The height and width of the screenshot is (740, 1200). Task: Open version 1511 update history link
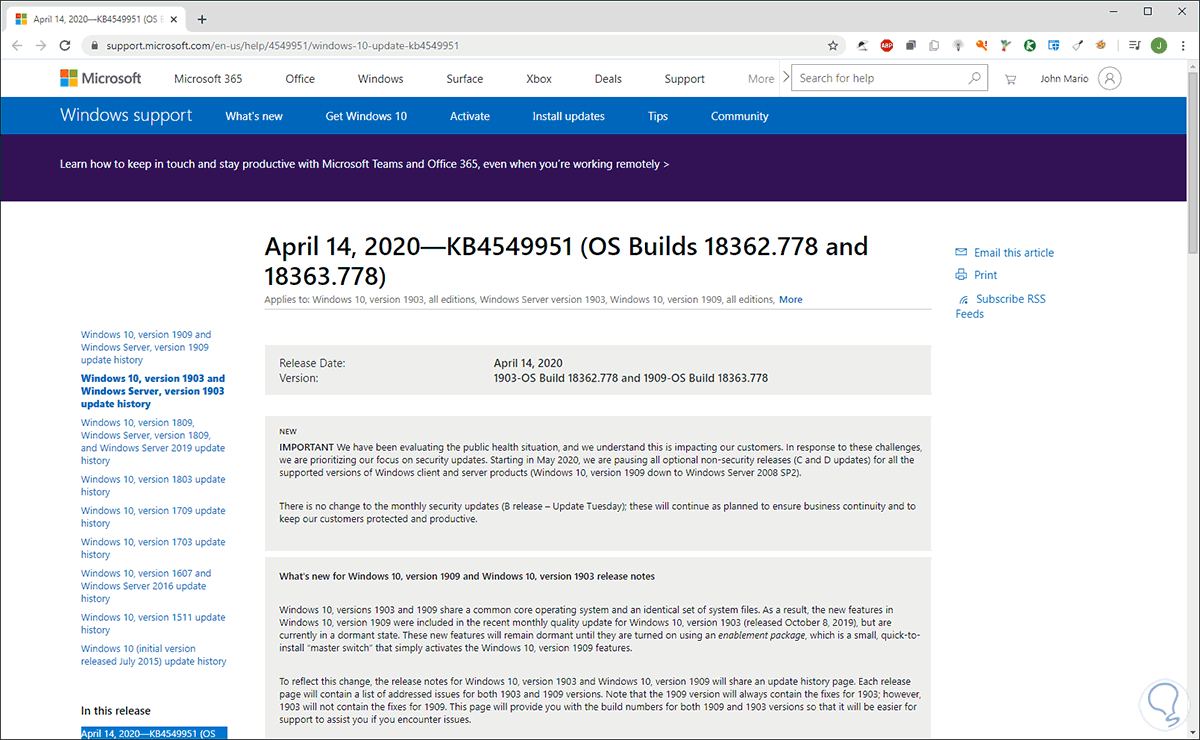click(x=153, y=623)
